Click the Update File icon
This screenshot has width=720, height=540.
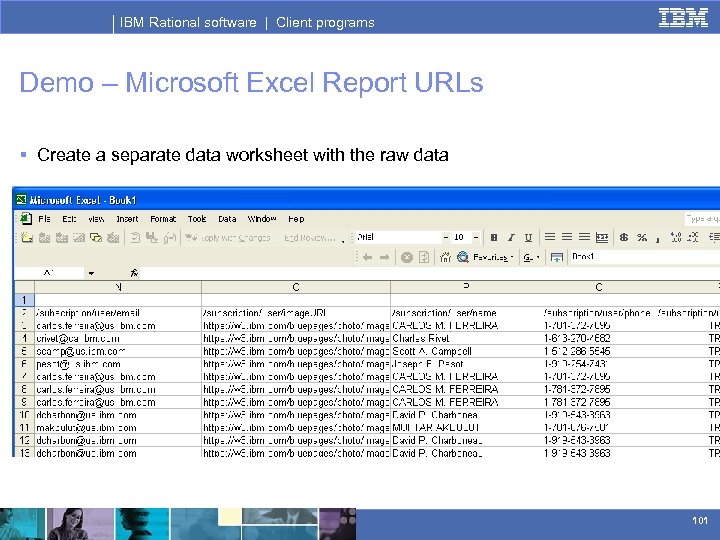pyautogui.click(x=152, y=237)
